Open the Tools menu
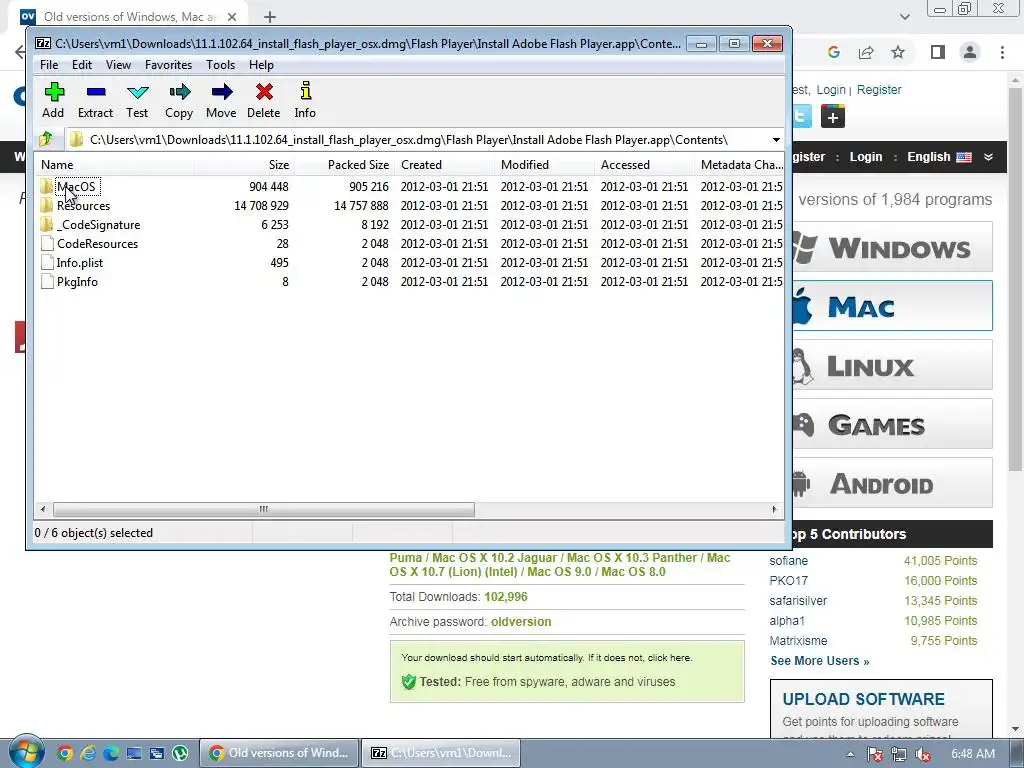The width and height of the screenshot is (1024, 768). tap(220, 65)
